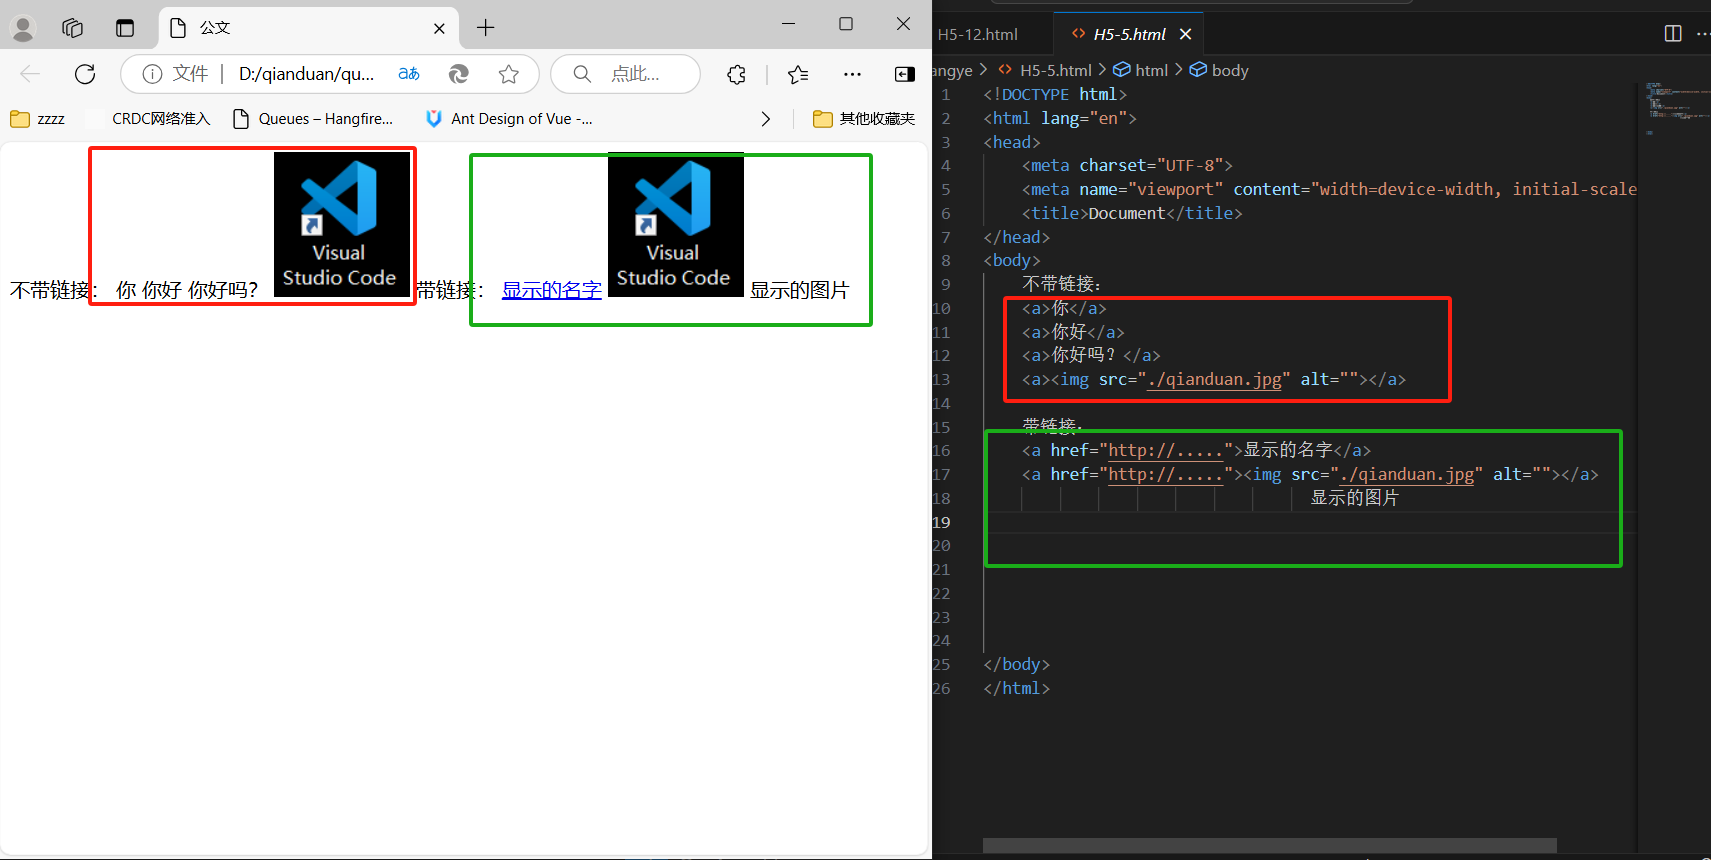This screenshot has height=860, width=1711.
Task: Open the editor more actions menu
Action: click(x=1703, y=34)
